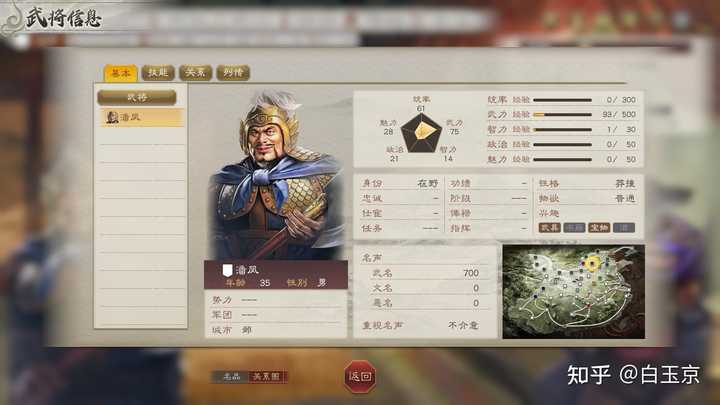Screen dimensions: 720x405
Task: Click the 武将 list header button
Action: pyautogui.click(x=137, y=97)
